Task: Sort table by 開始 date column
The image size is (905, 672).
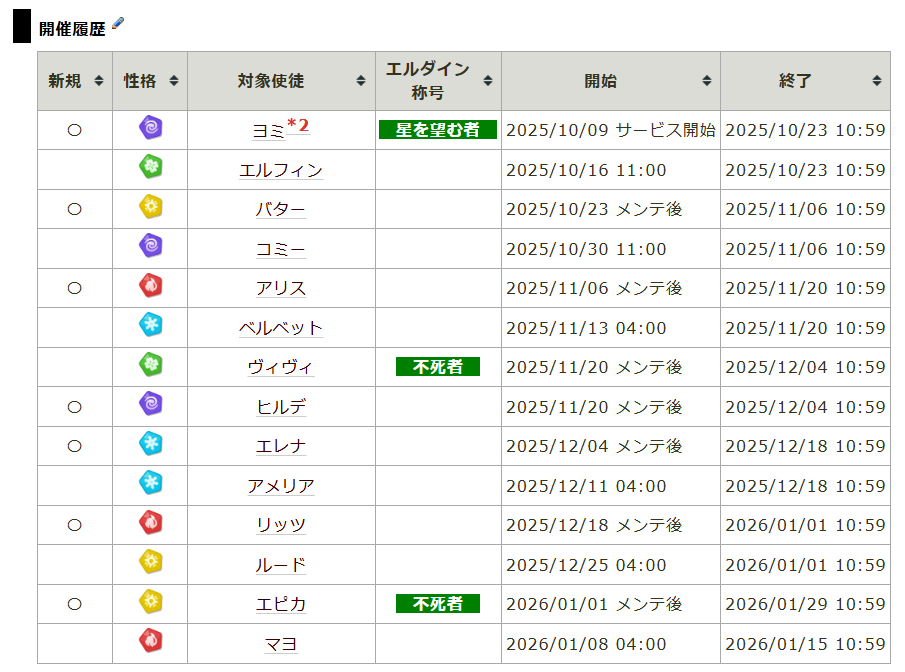Action: click(x=610, y=81)
